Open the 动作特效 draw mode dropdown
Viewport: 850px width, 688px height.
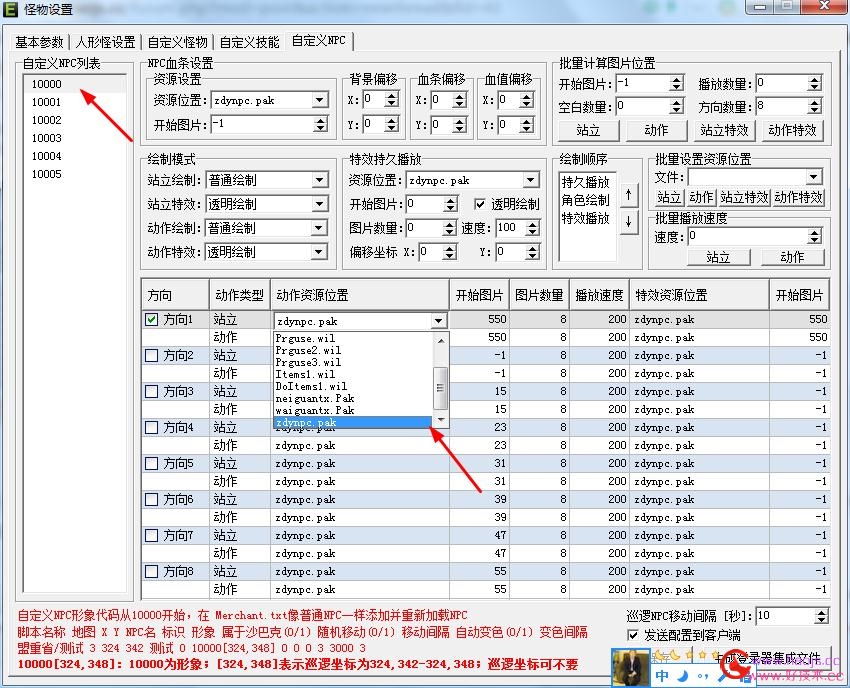(x=320, y=252)
